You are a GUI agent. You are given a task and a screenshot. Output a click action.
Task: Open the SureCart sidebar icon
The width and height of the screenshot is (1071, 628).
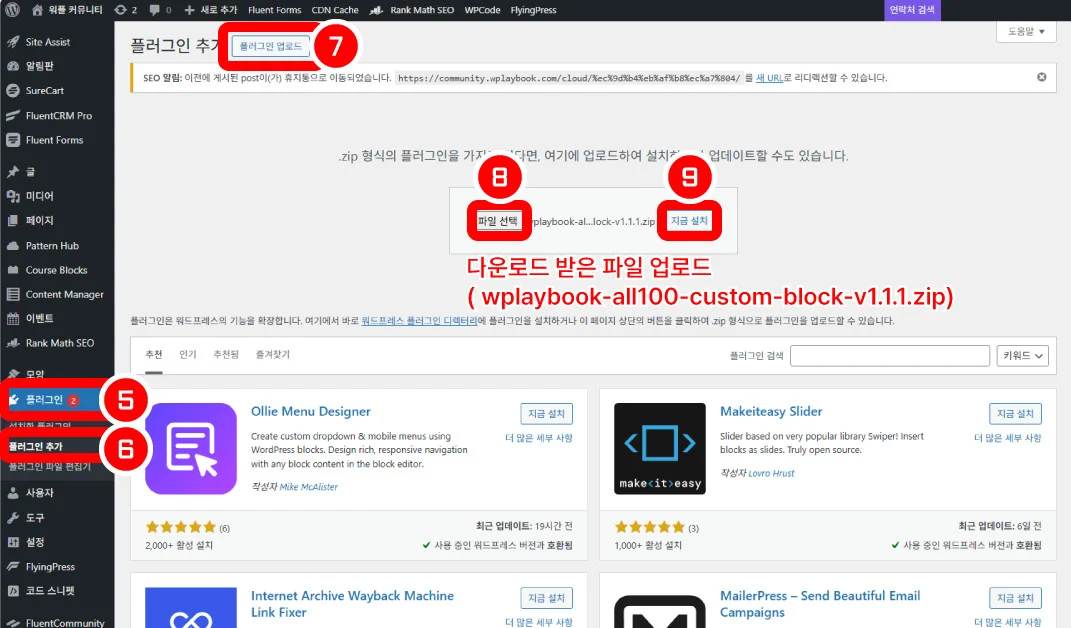click(x=13, y=90)
